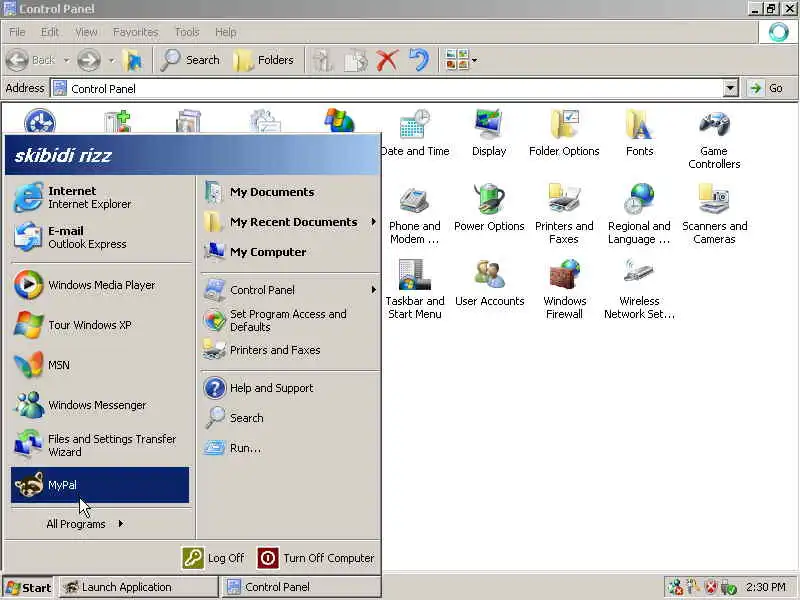Screen dimensions: 800x600
Task: Click the Start button
Action: pyautogui.click(x=29, y=588)
